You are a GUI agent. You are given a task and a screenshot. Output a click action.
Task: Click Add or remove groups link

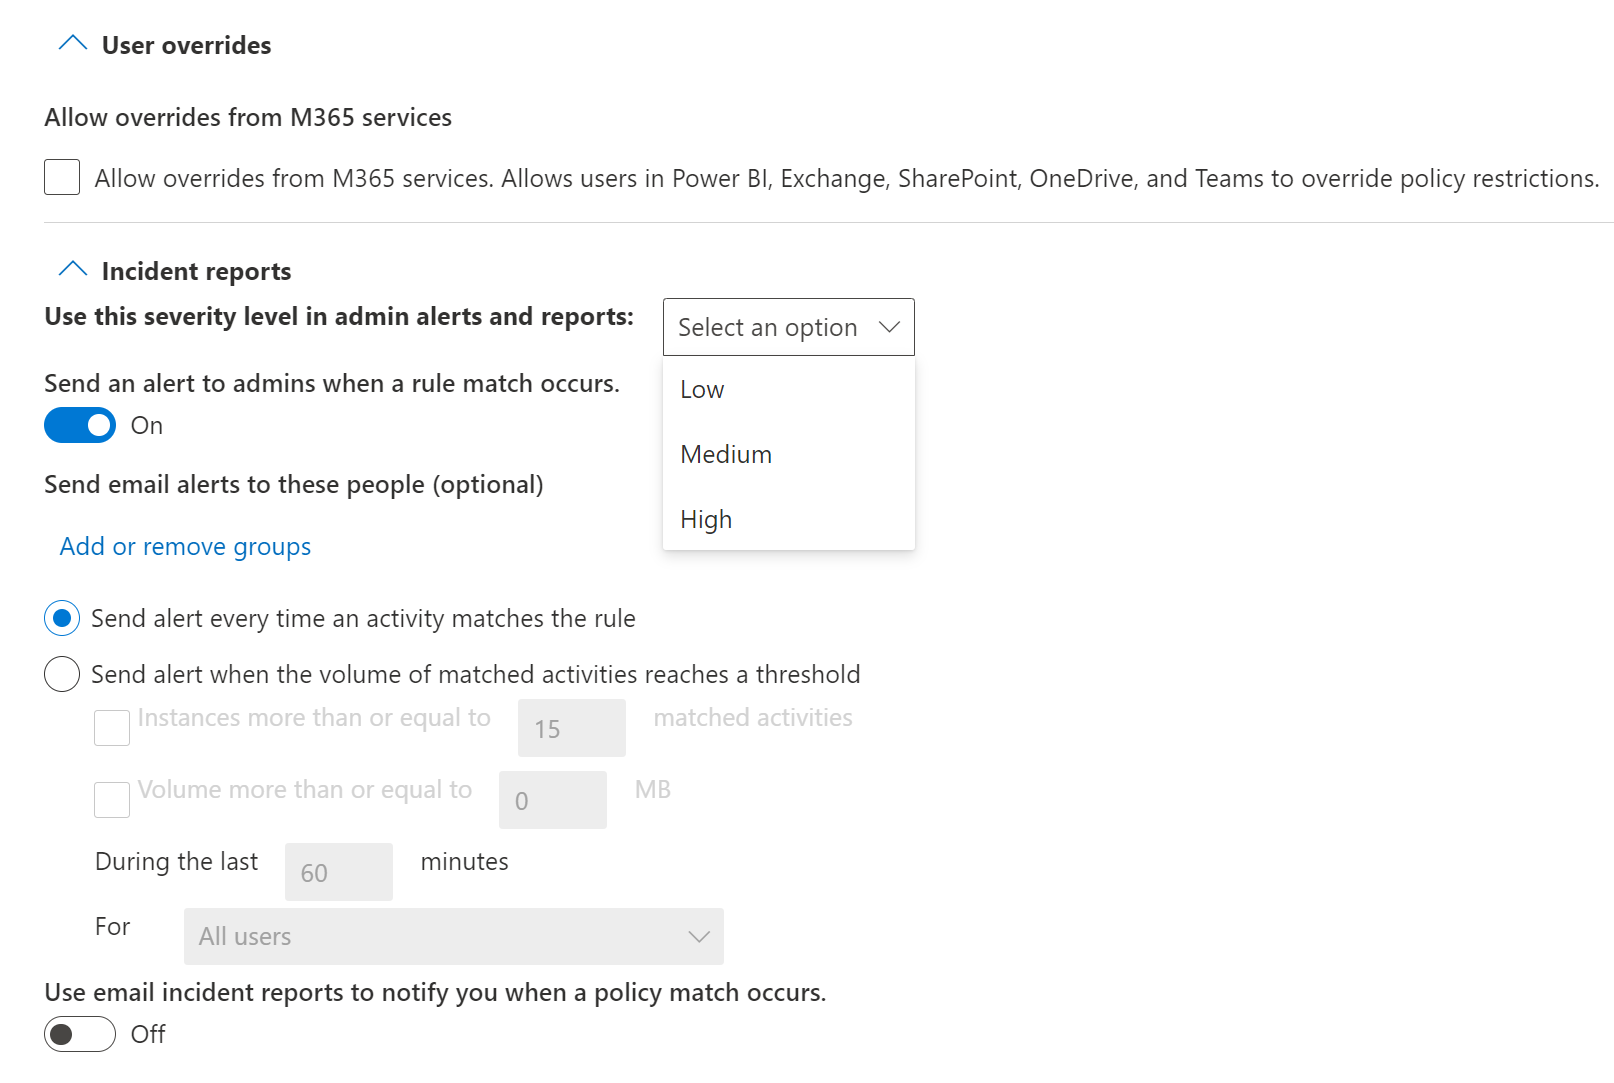click(x=185, y=547)
